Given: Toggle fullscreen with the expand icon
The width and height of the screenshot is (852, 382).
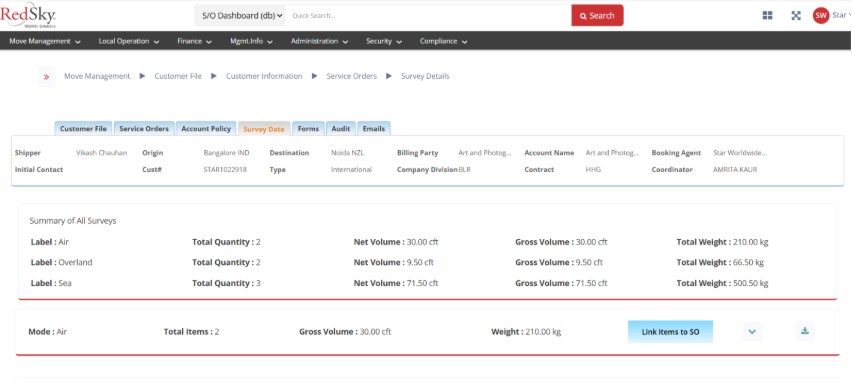Looking at the screenshot, I should [796, 16].
